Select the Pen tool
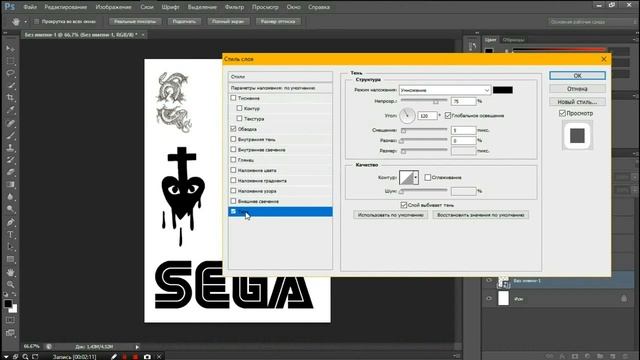640x360 pixels. click(10, 222)
